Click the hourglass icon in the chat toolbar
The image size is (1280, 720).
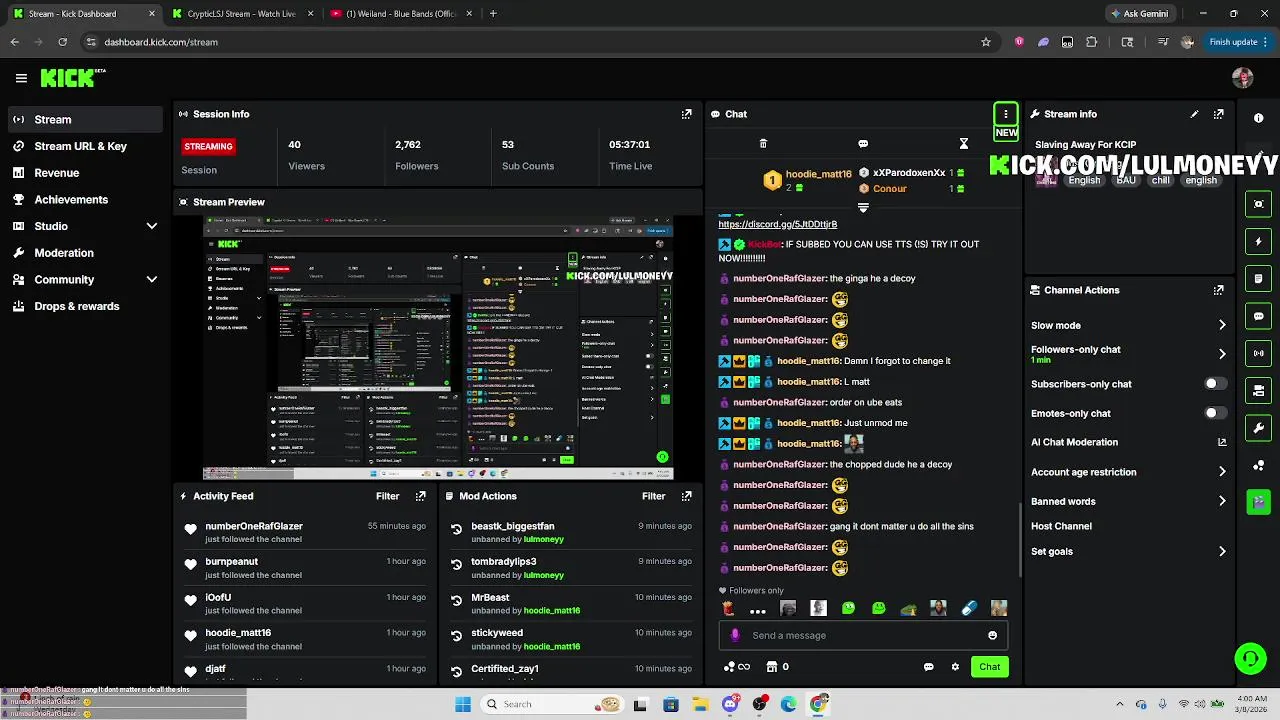pyautogui.click(x=964, y=144)
